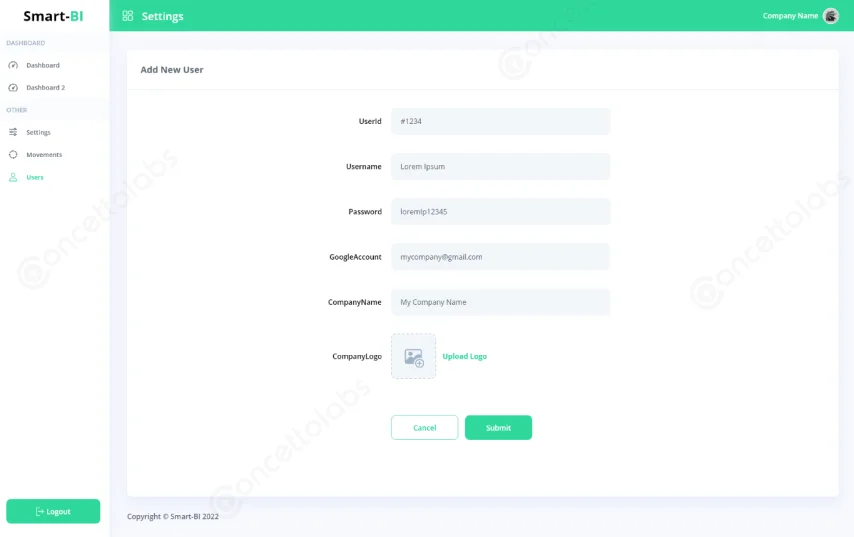Image resolution: width=854 pixels, height=537 pixels.
Task: Select the Password input field
Action: point(500,212)
